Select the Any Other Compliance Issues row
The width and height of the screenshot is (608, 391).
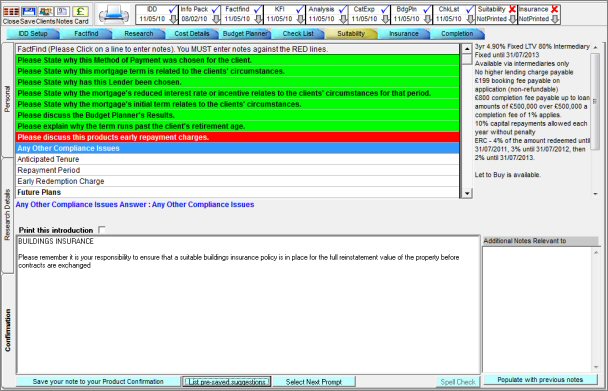tap(238, 148)
